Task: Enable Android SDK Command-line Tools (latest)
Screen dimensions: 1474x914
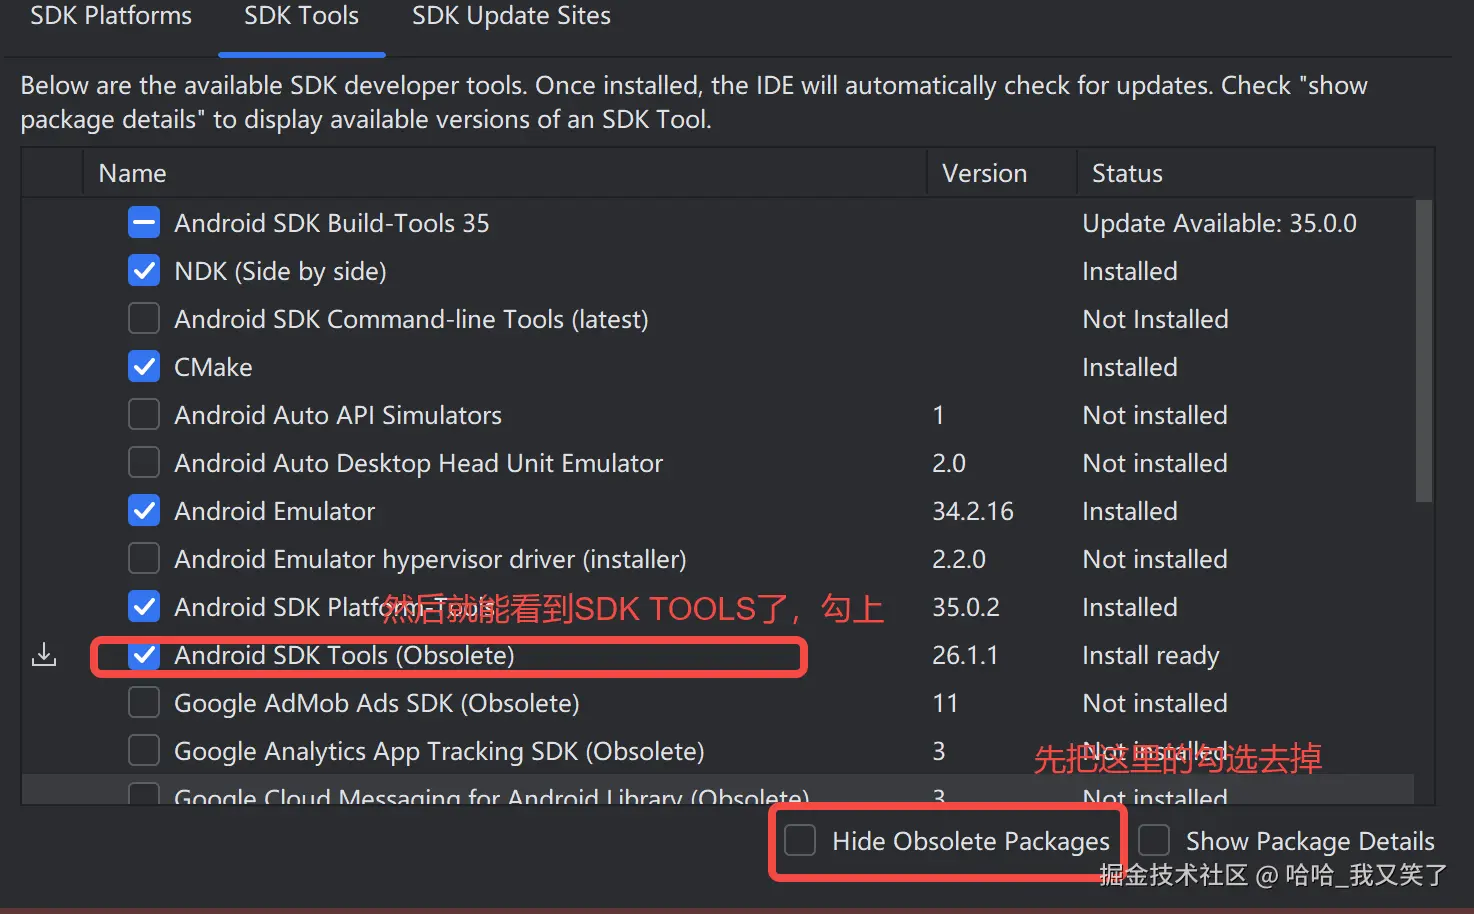Action: pyautogui.click(x=144, y=319)
